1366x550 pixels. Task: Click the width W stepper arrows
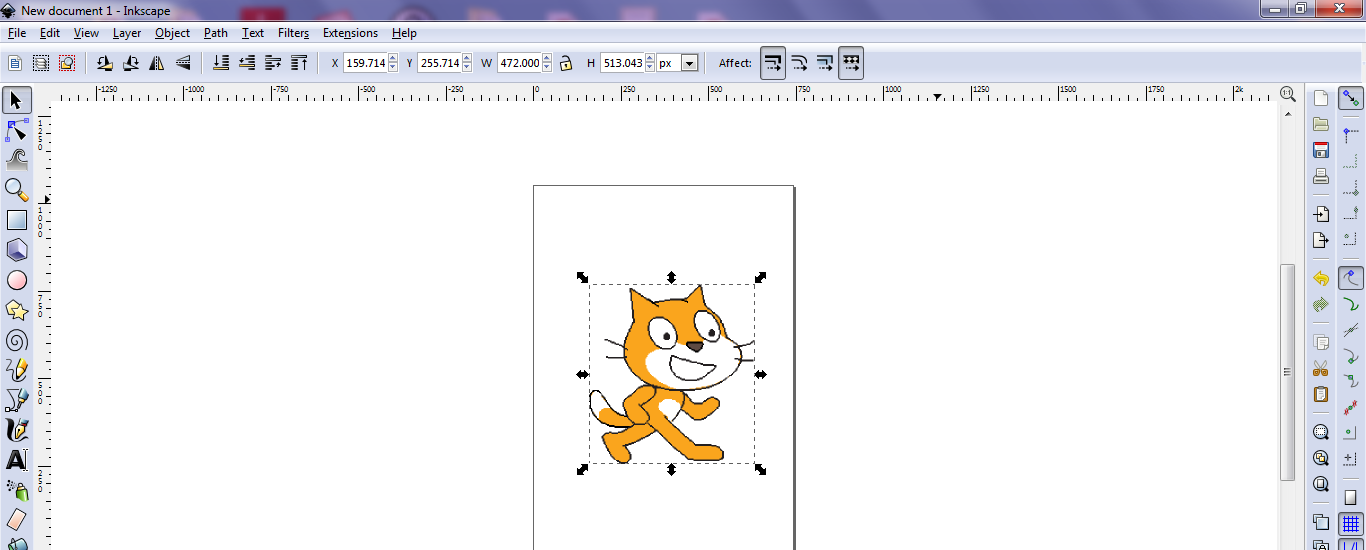(x=547, y=63)
